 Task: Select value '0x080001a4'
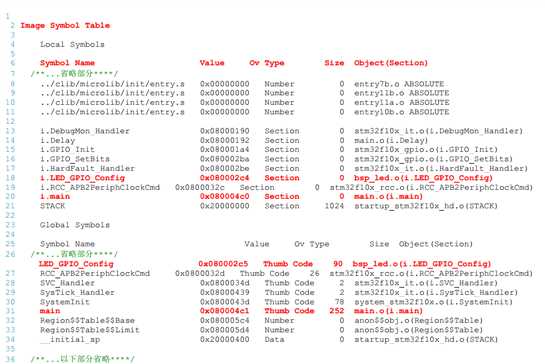[x=225, y=149]
